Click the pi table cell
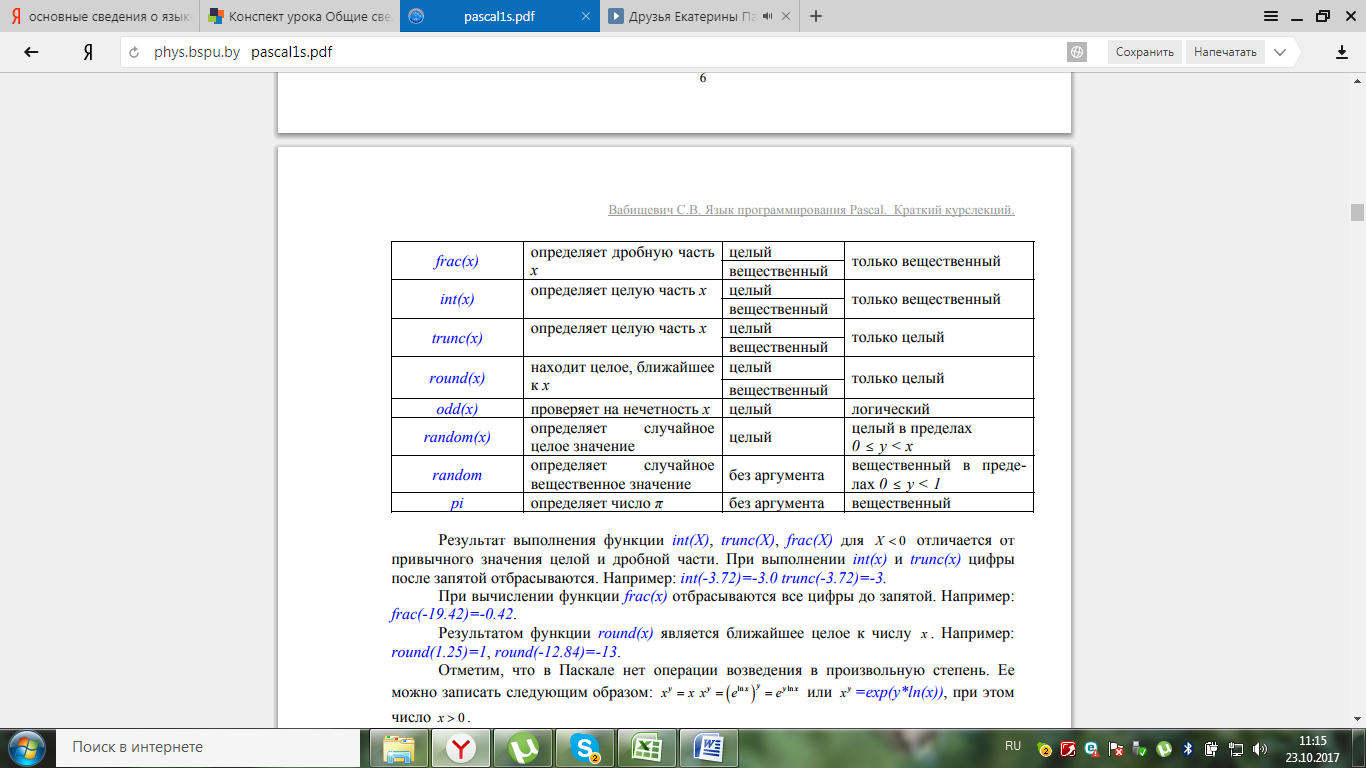This screenshot has height=768, width=1366. [457, 503]
